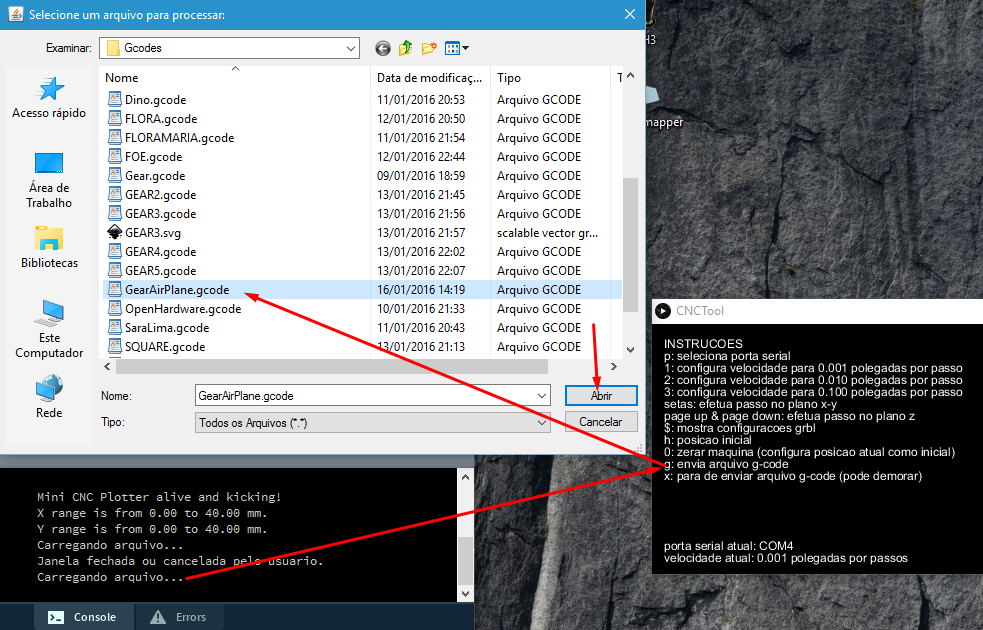The width and height of the screenshot is (983, 630).
Task: Click the Console tab terminal icon
Action: [56, 617]
